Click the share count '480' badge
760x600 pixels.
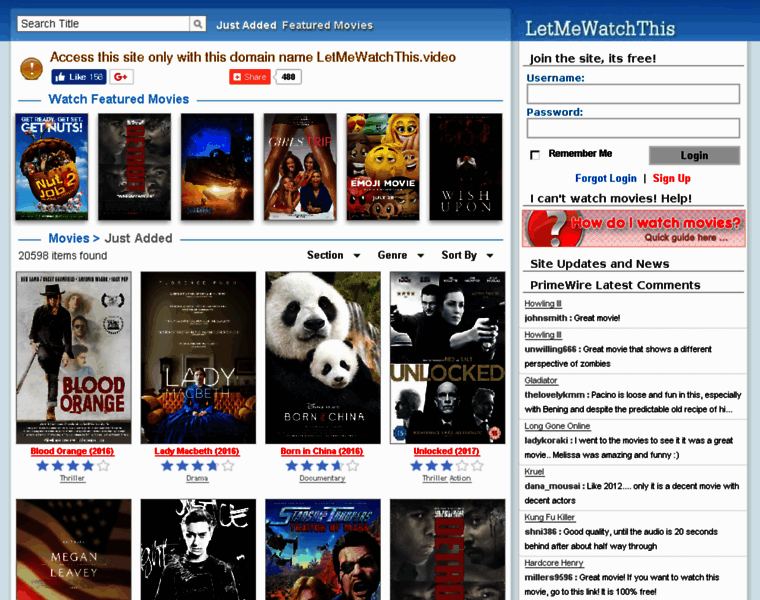pos(288,77)
